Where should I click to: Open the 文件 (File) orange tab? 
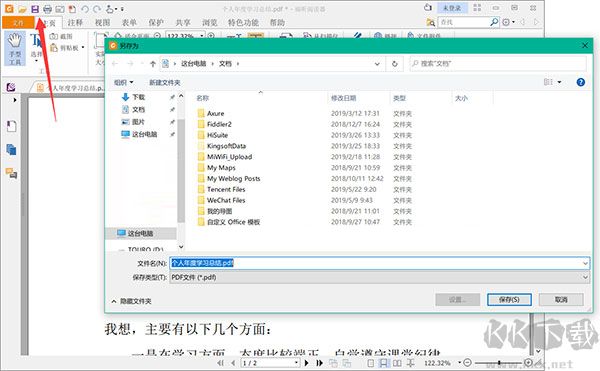tap(18, 23)
